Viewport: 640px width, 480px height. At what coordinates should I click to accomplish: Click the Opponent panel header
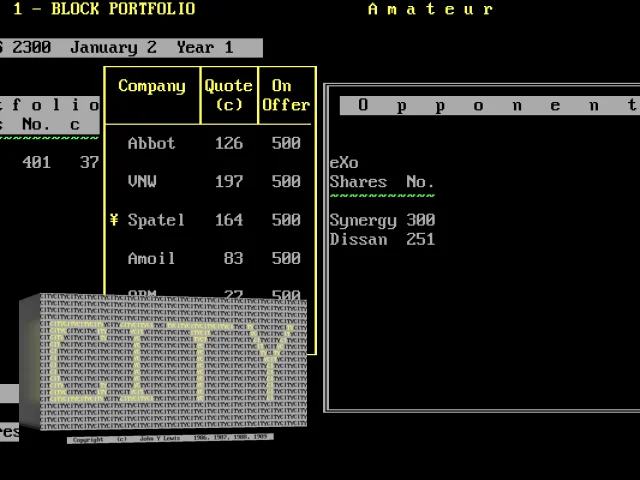point(490,106)
